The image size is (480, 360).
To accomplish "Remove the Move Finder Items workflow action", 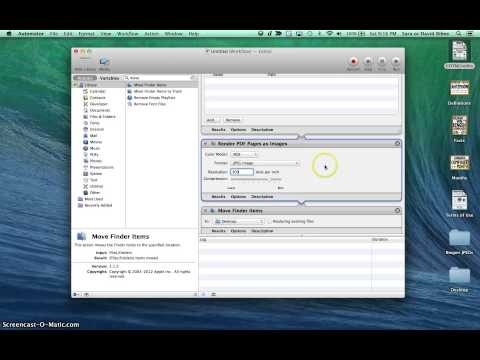I will point(397,210).
